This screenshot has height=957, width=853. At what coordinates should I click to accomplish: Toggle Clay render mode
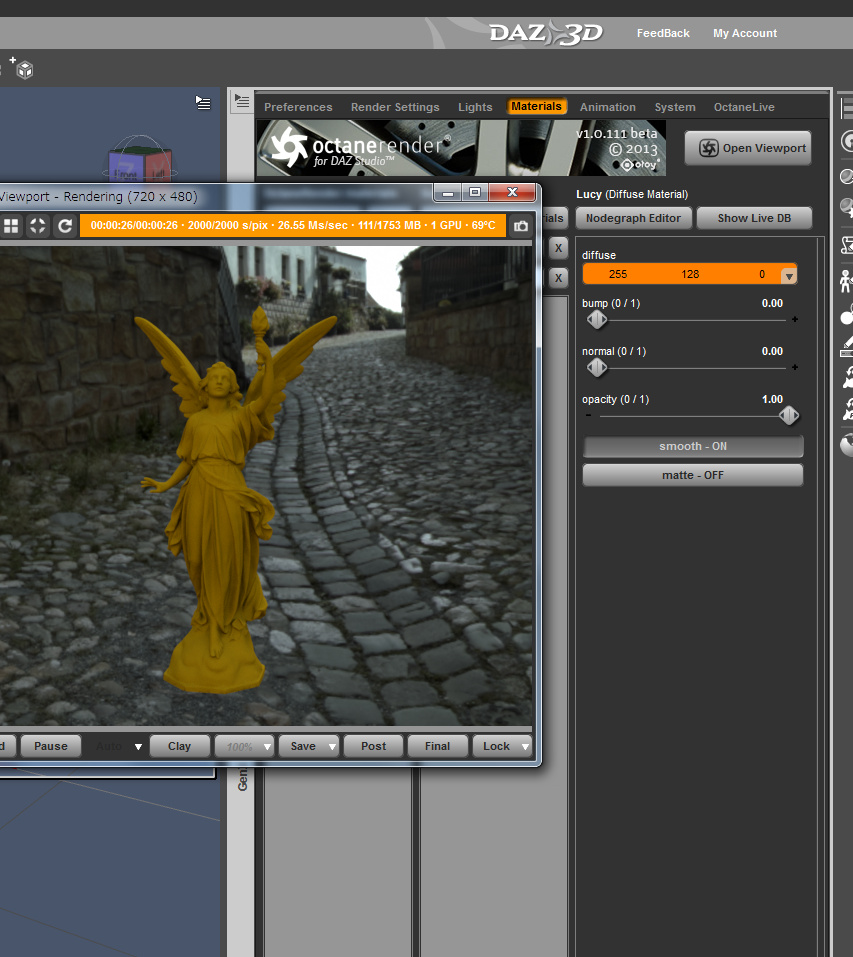coord(179,746)
